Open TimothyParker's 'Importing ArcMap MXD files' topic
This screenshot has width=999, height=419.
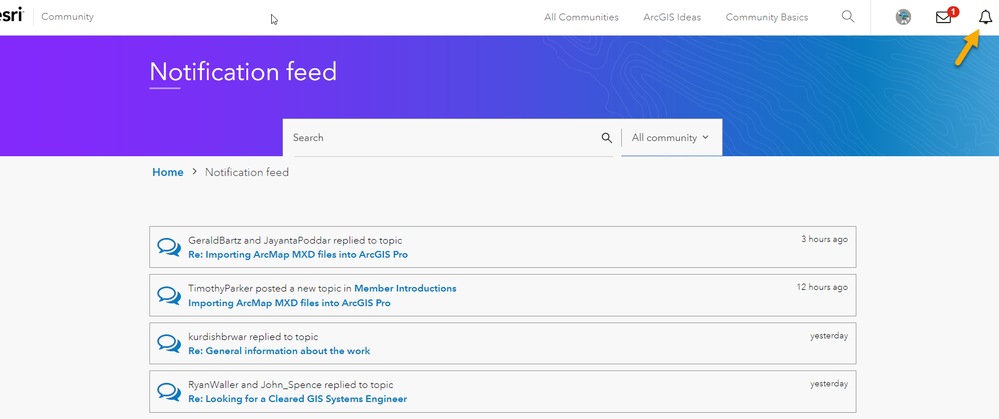coord(289,302)
